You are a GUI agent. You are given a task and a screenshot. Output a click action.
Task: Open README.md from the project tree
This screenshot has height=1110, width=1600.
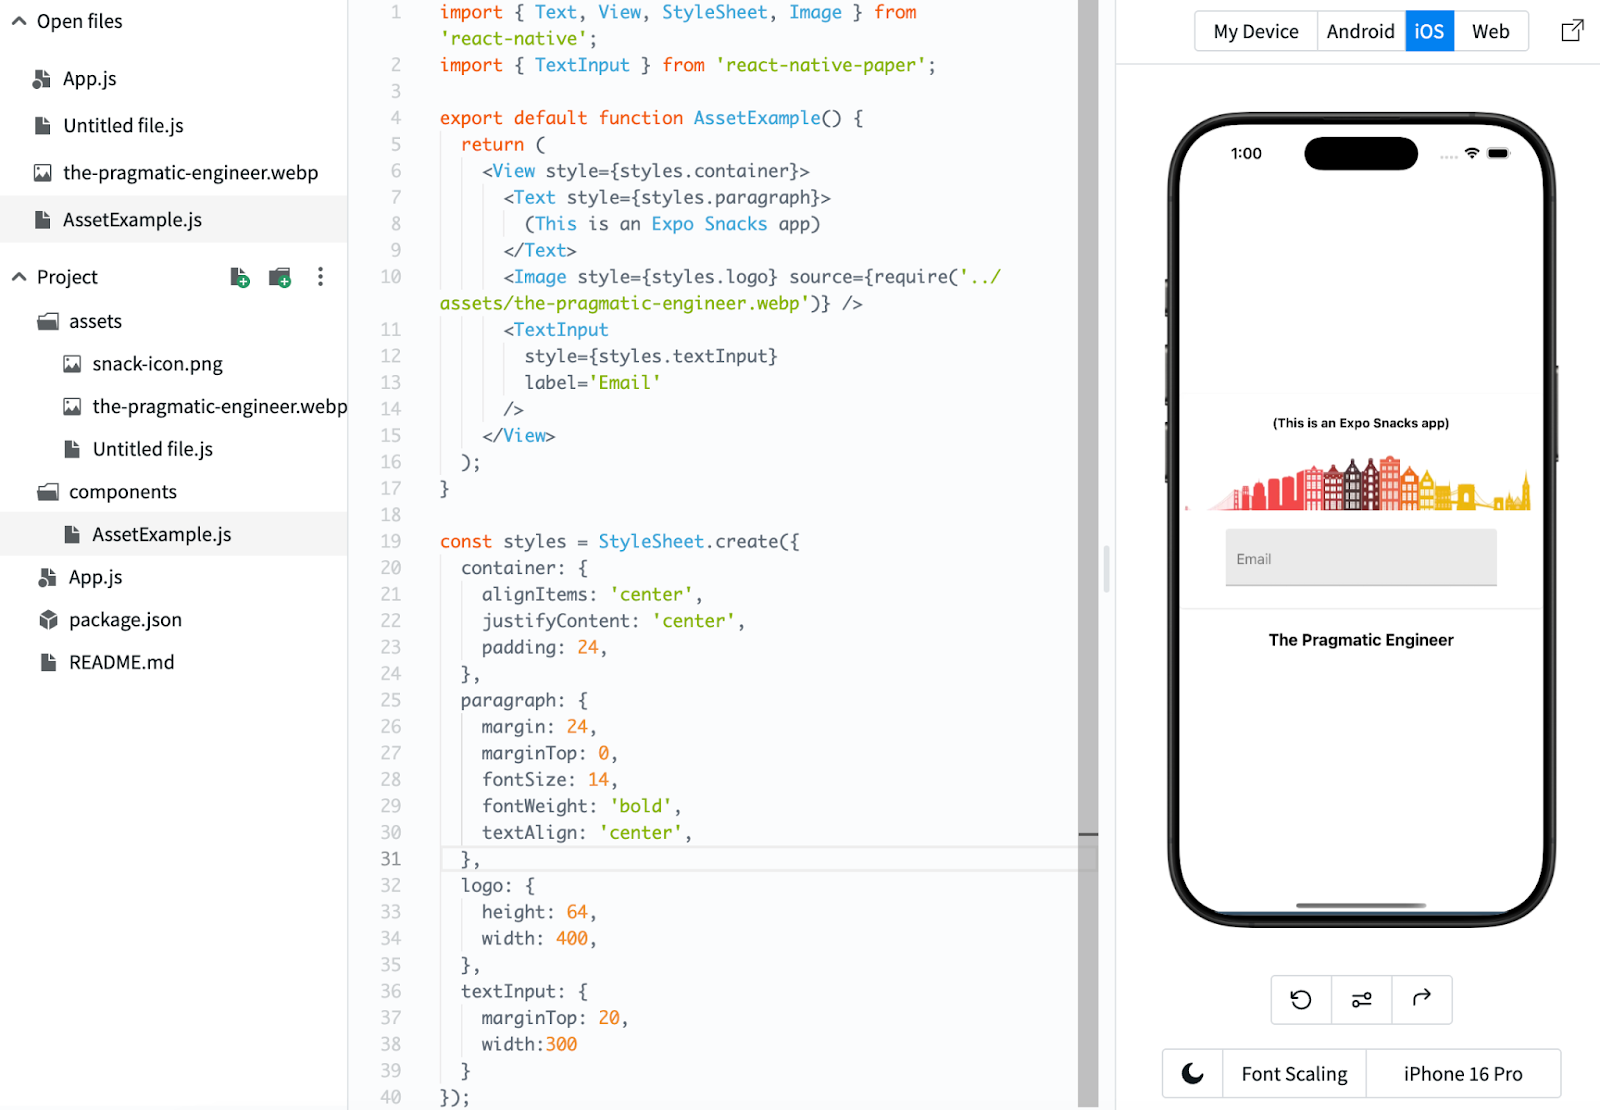coord(121,661)
